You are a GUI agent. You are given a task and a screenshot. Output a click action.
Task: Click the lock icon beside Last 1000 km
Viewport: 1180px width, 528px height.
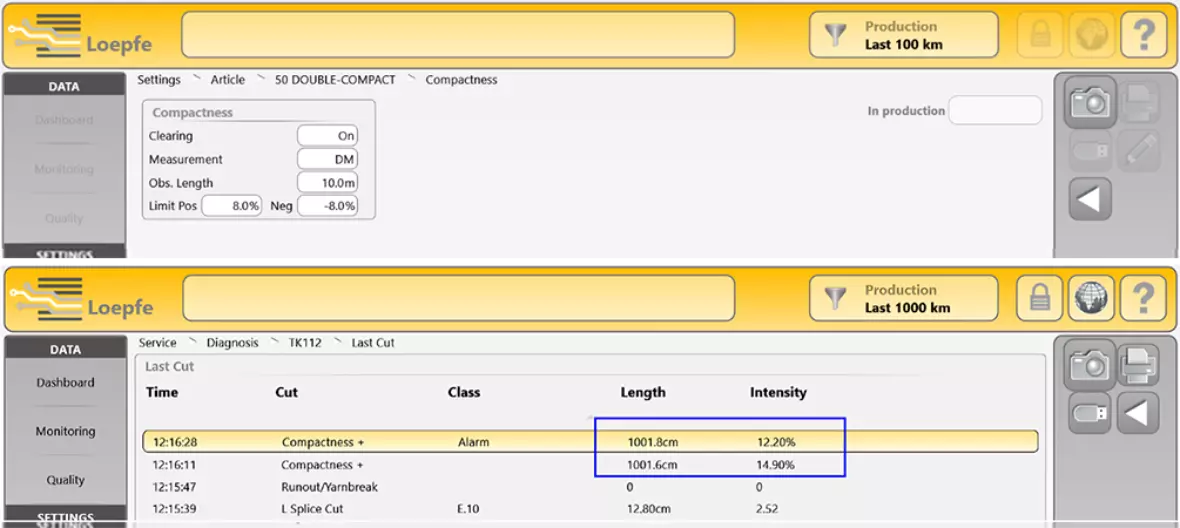point(1040,298)
